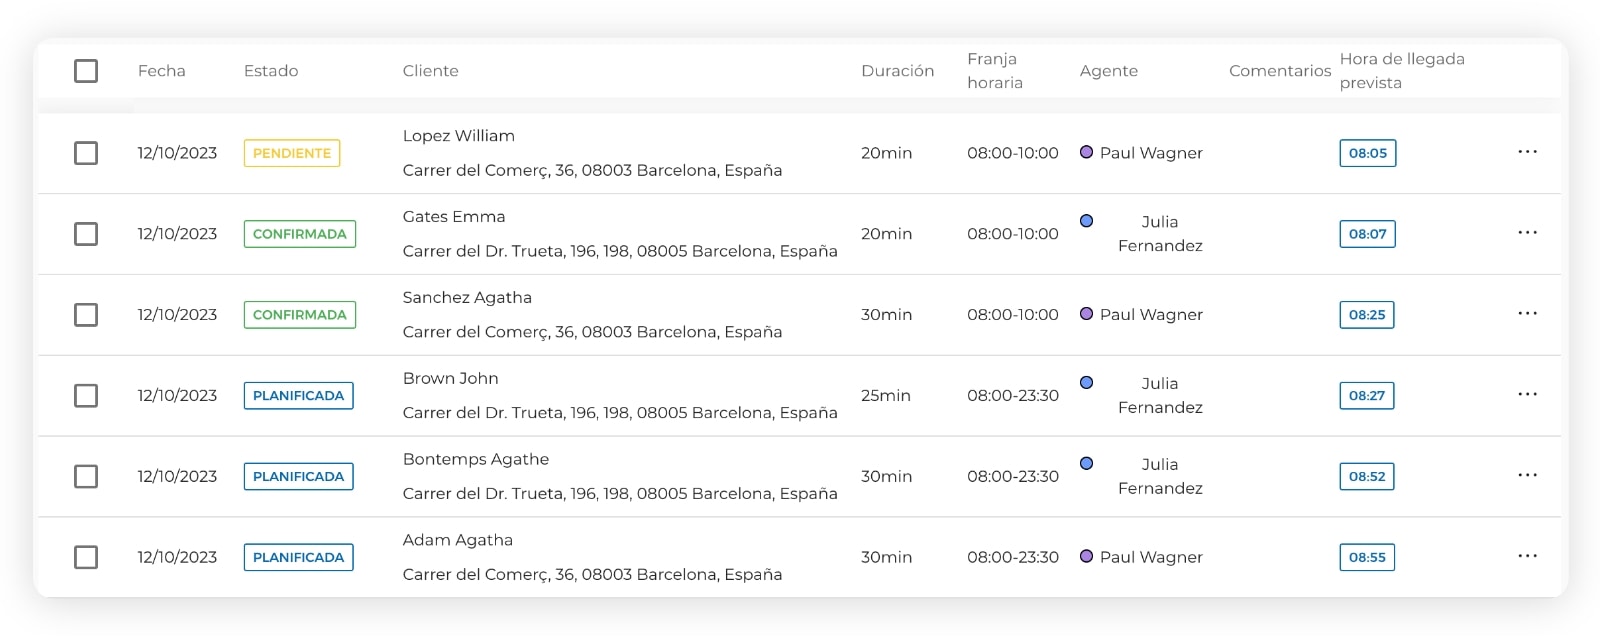Viewport: 1600px width, 637px height.
Task: Open the dropdown menu for Sanchez Agatha's confirmed visit
Action: [1527, 314]
